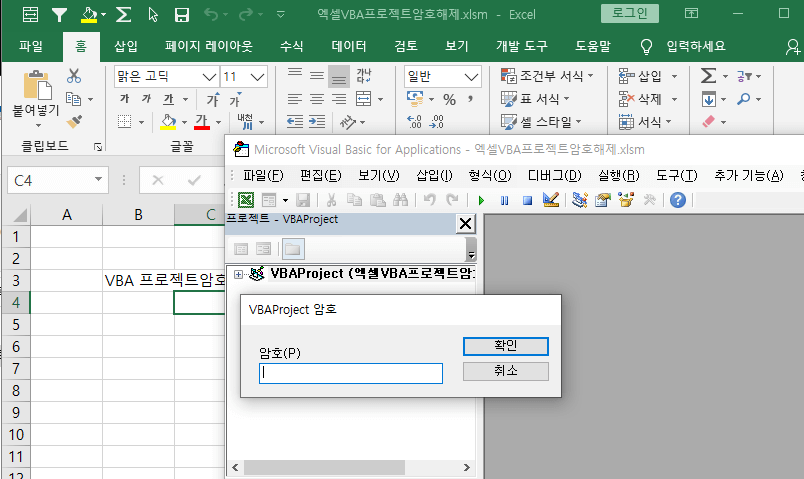Open the 개발 도구 ribbon tab
The image size is (804, 479).
tap(521, 47)
